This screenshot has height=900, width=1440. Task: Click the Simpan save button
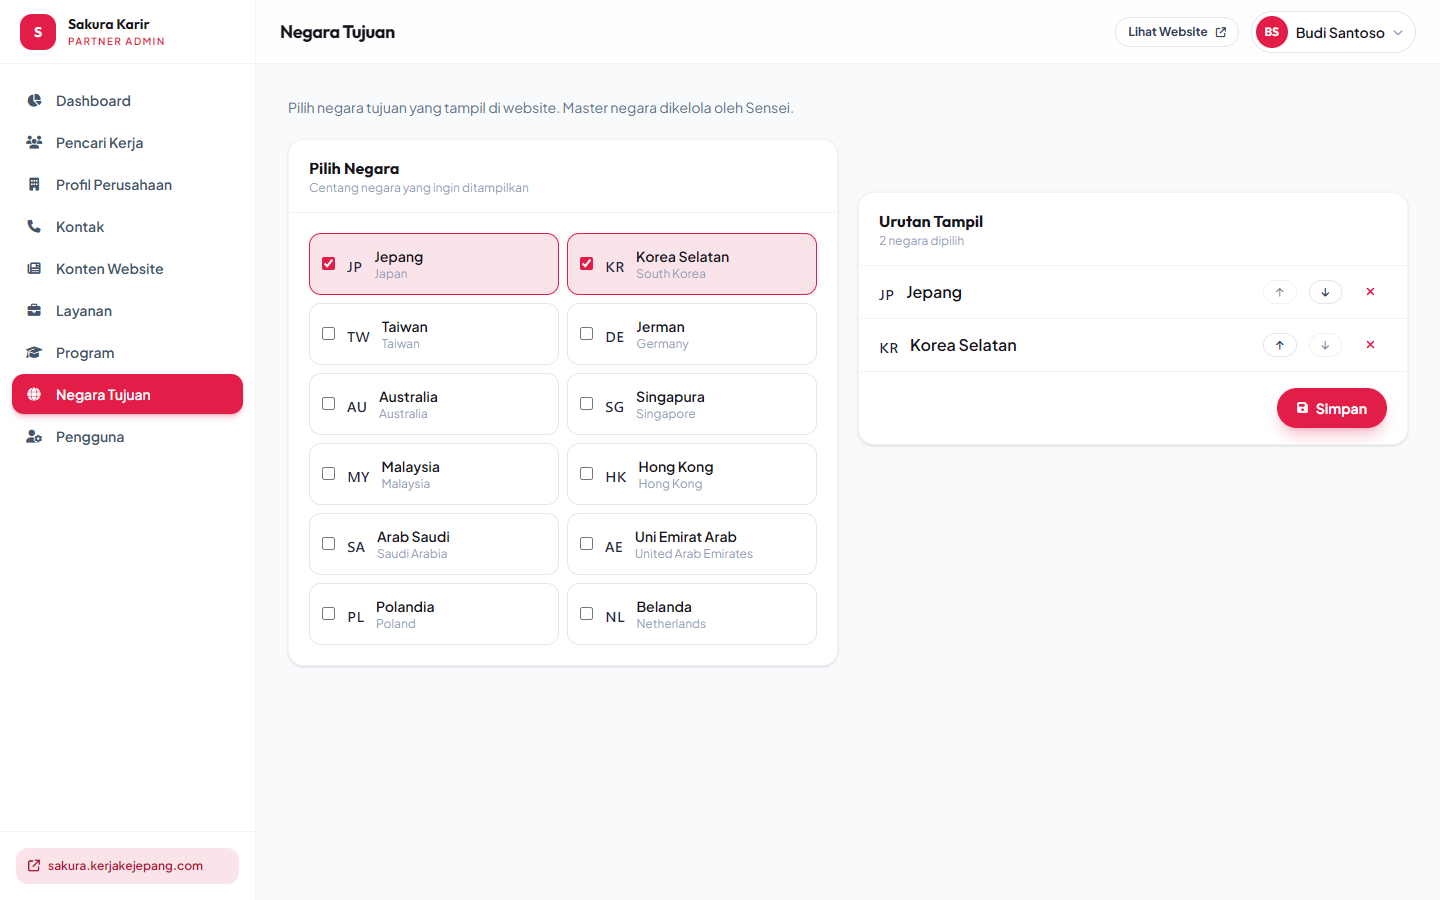coord(1331,408)
